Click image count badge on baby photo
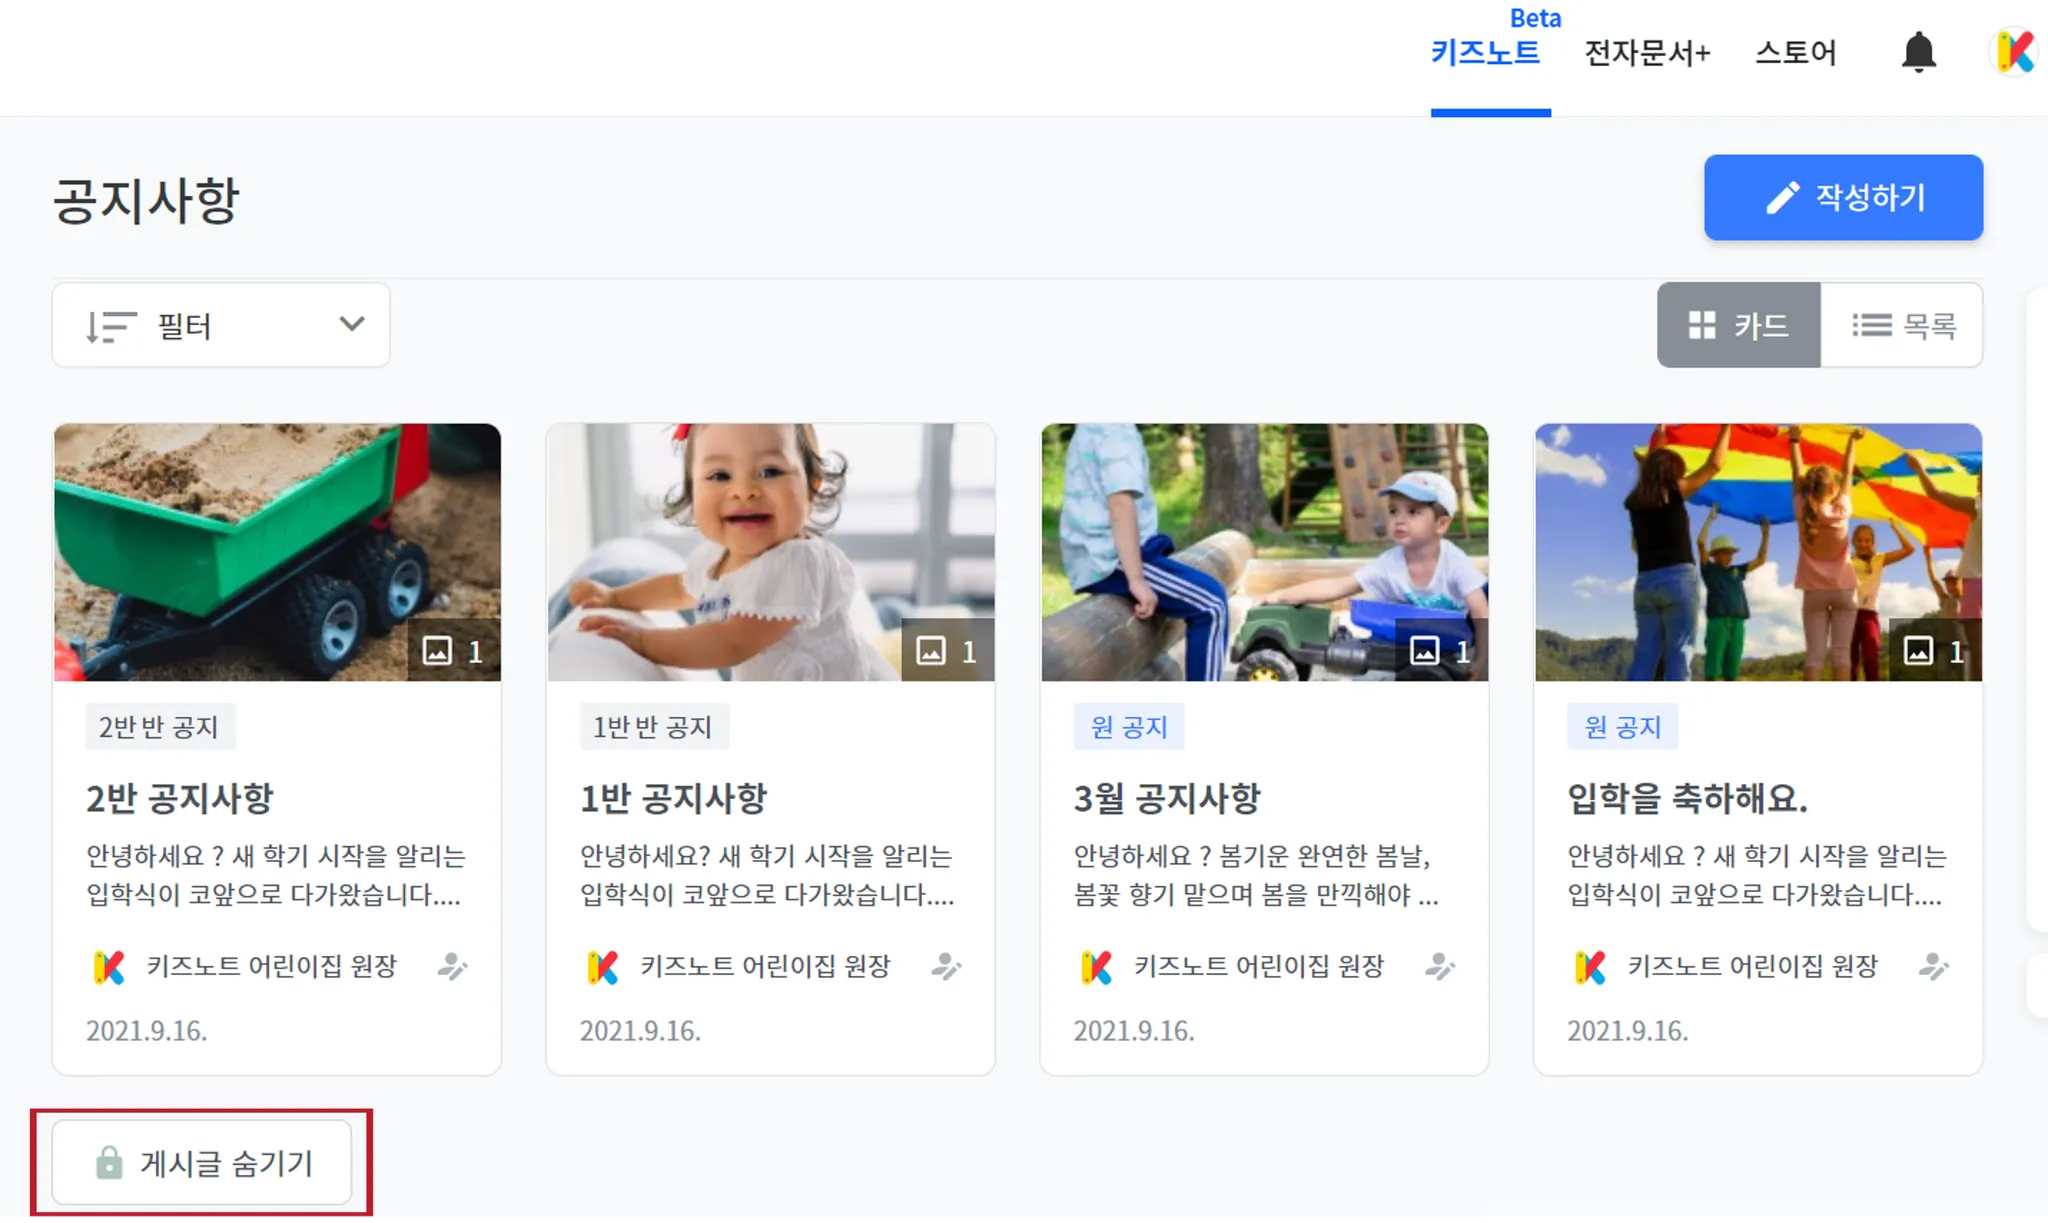Viewport: 2048px width, 1223px height. pyautogui.click(x=947, y=651)
